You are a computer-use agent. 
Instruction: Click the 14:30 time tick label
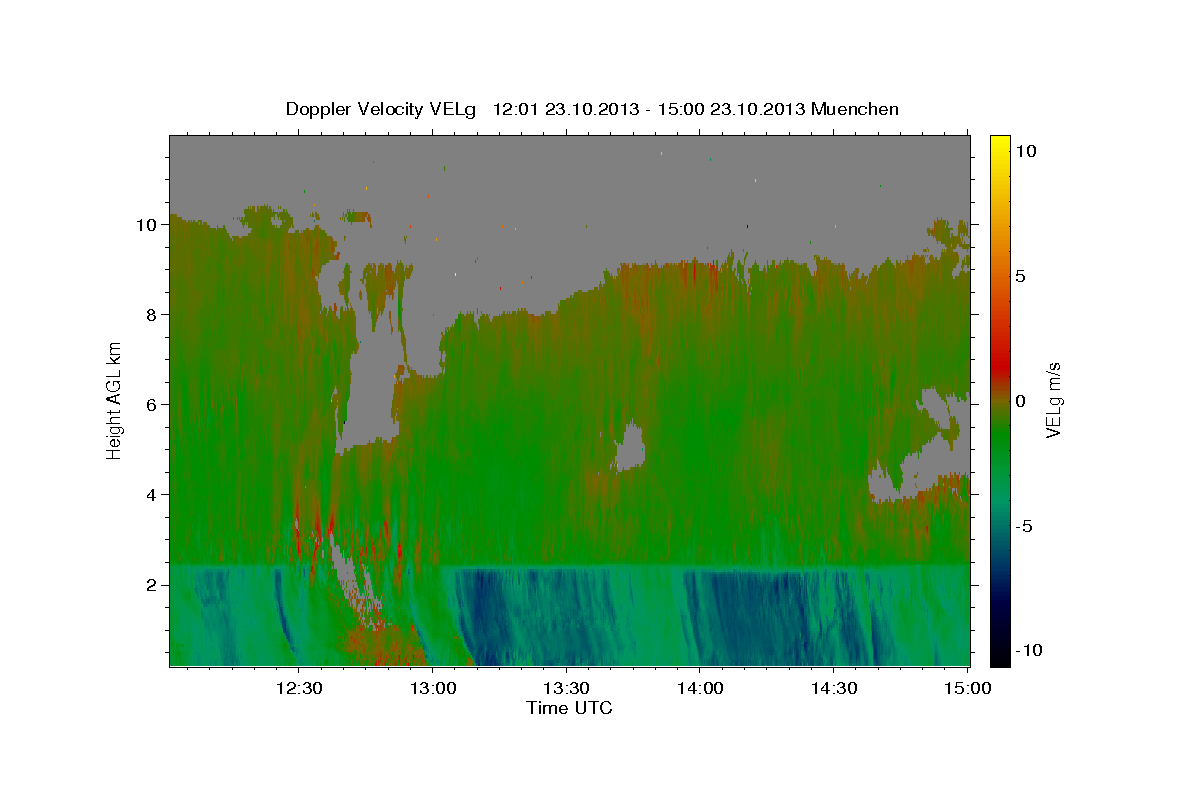(834, 688)
